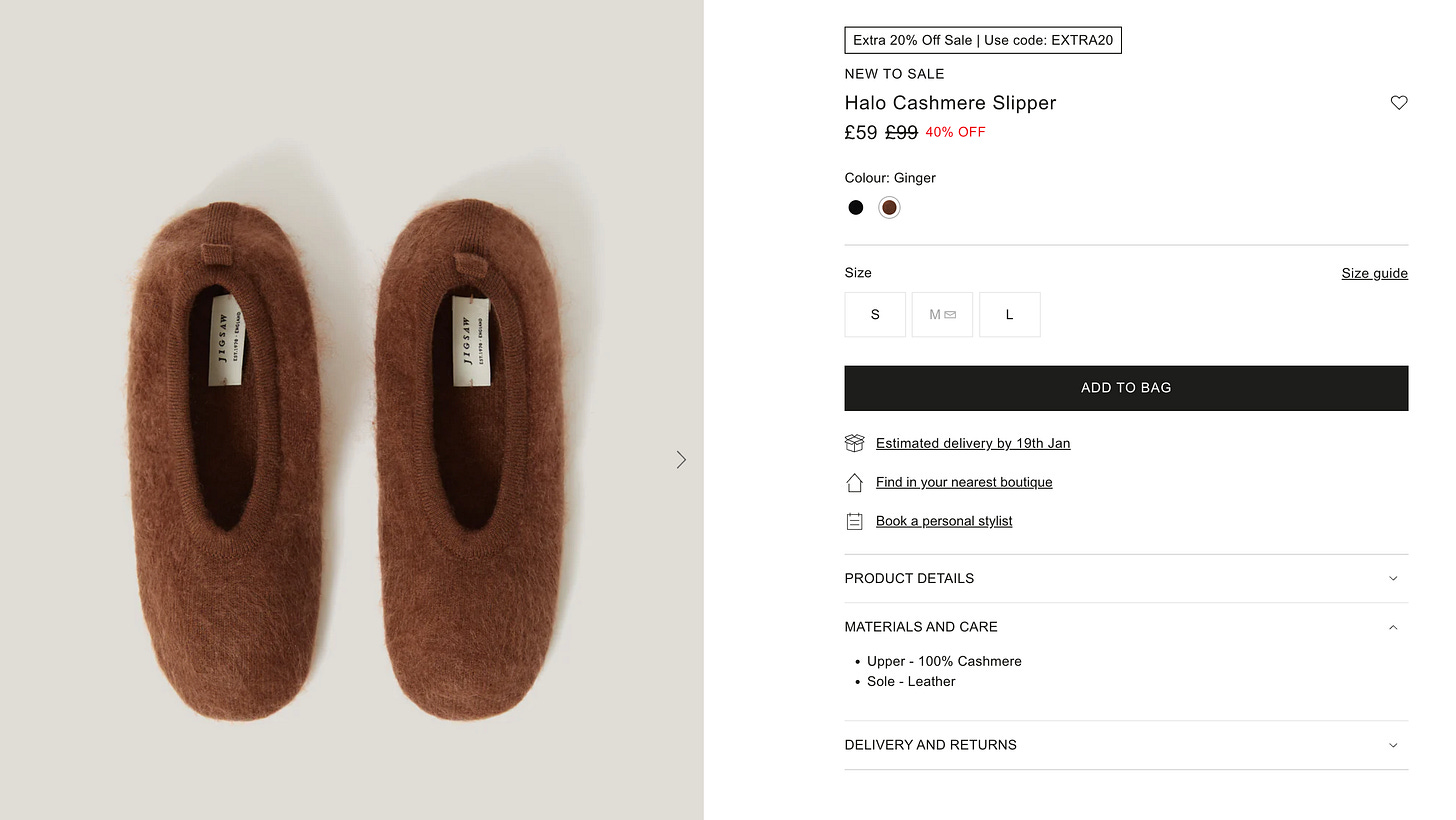
Task: Click Book a personal stylist
Action: pyautogui.click(x=944, y=521)
